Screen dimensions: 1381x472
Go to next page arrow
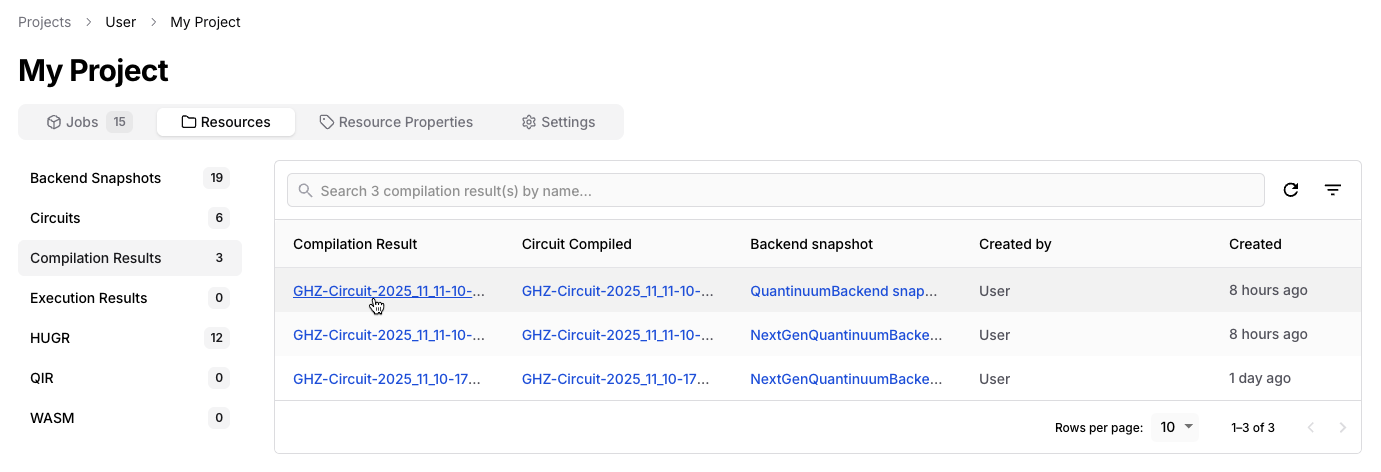click(1343, 427)
